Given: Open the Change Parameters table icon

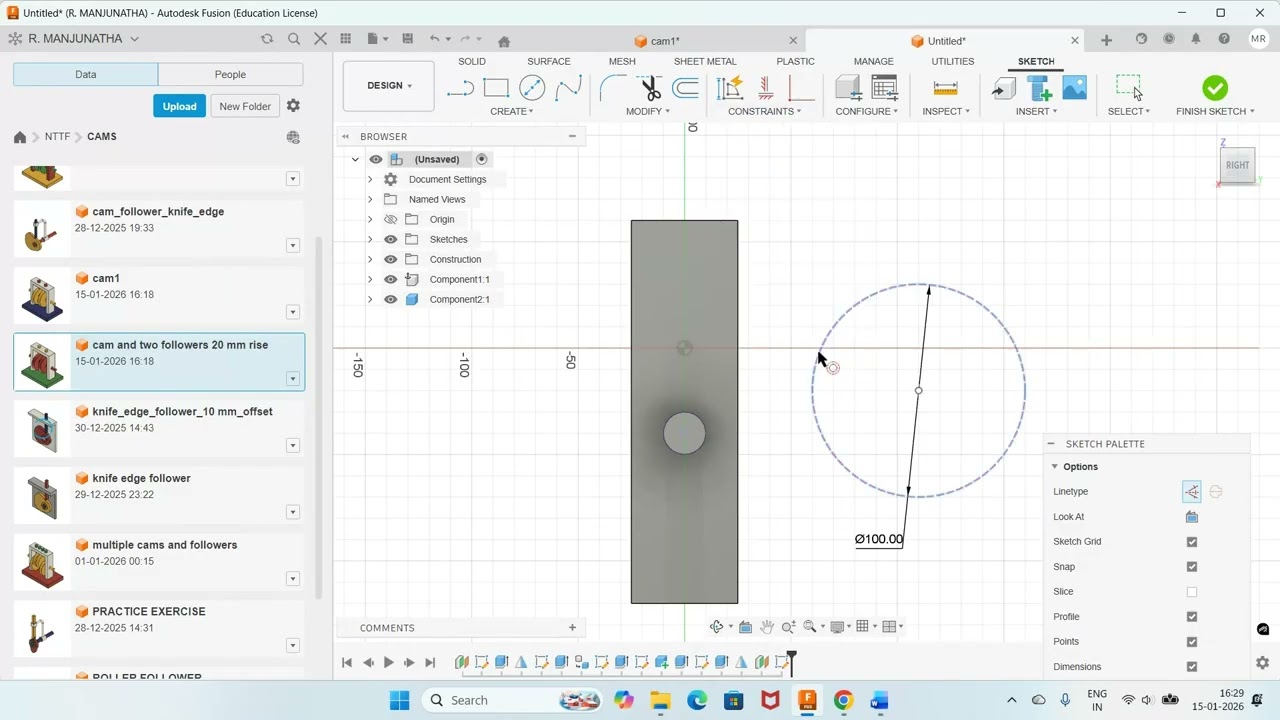Looking at the screenshot, I should 885,89.
